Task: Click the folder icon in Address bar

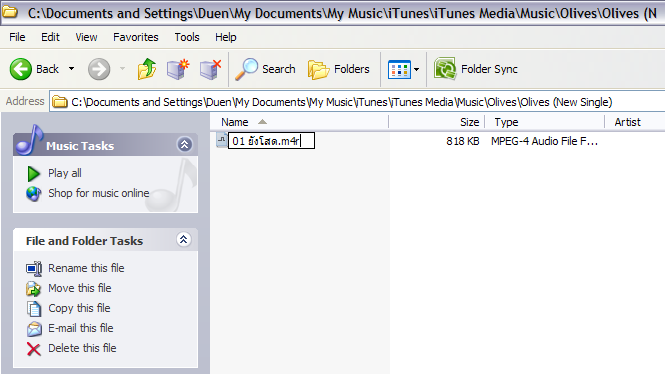Action: [x=60, y=102]
